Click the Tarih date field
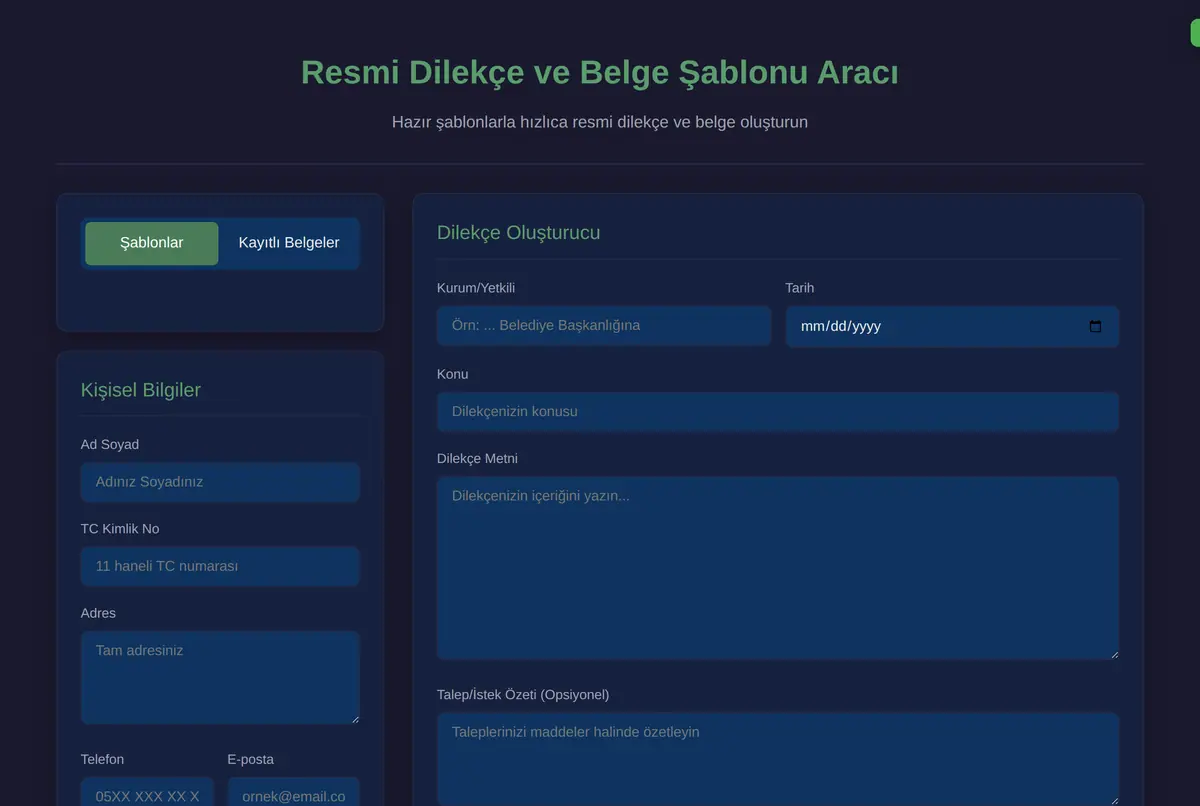Screen dimensions: 1200x806 coord(952,327)
